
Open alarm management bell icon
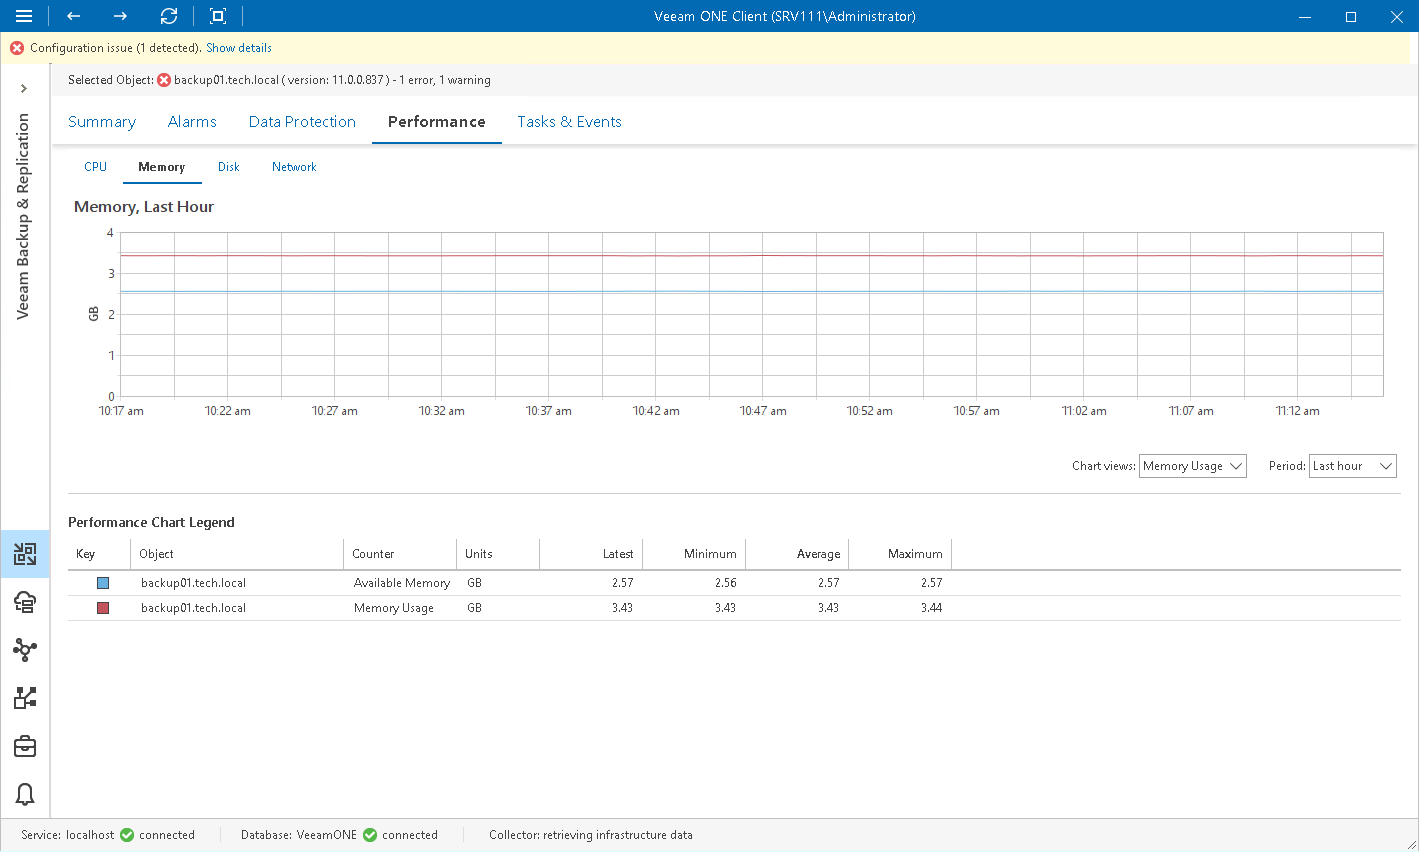pyautogui.click(x=25, y=794)
